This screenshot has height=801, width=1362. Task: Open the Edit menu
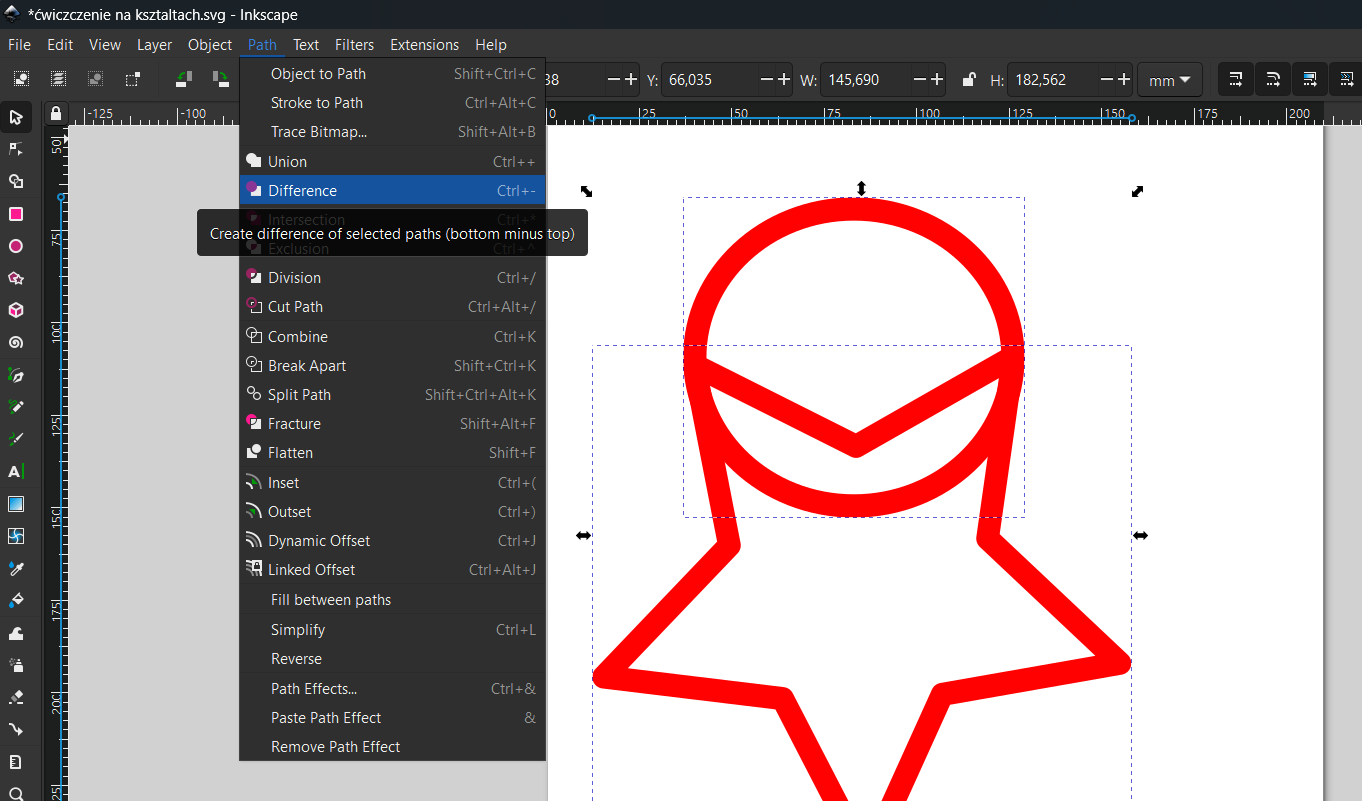pyautogui.click(x=60, y=44)
